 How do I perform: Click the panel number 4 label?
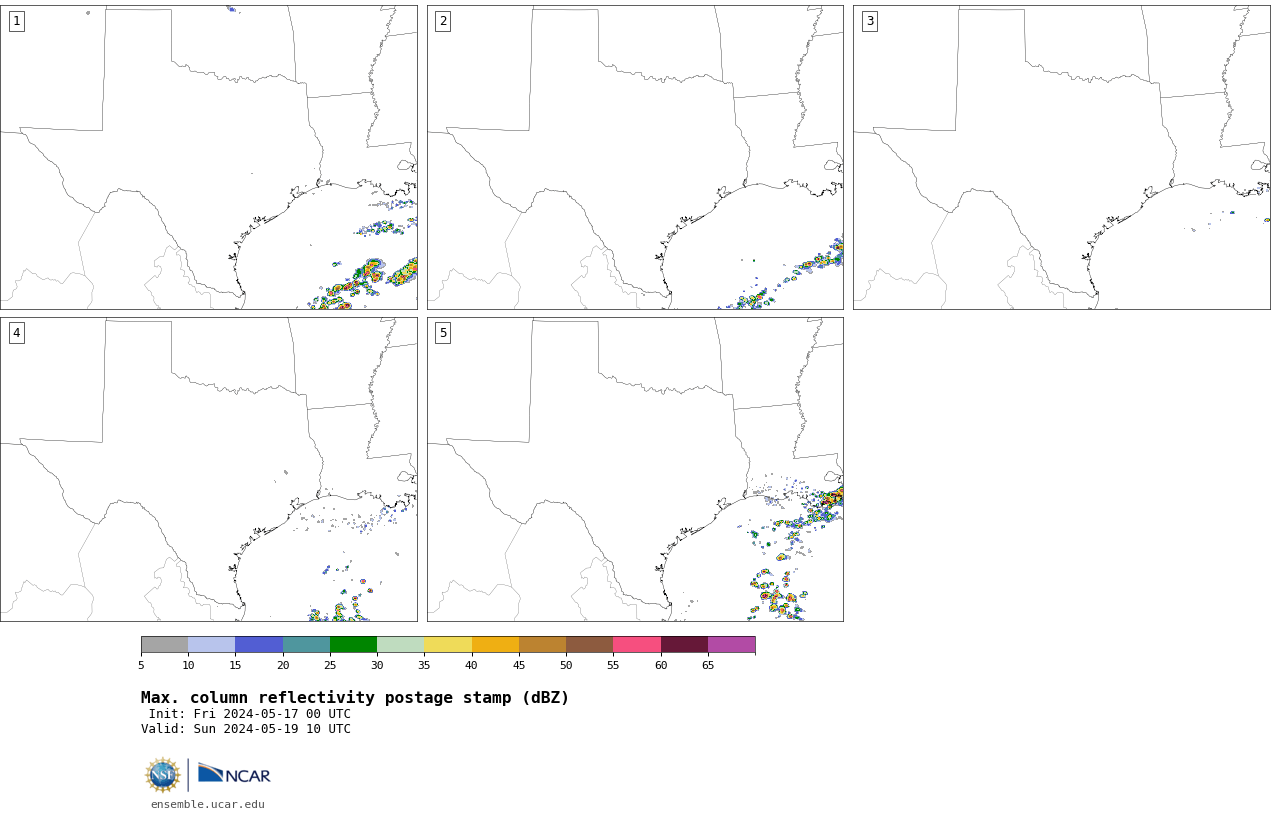[x=16, y=333]
